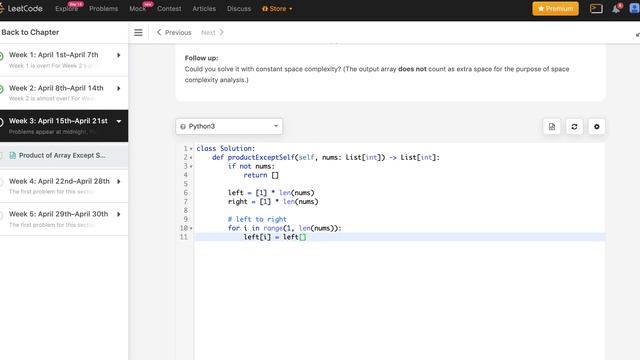The height and width of the screenshot is (360, 640).
Task: Open the Python3 language dropdown
Action: click(229, 127)
